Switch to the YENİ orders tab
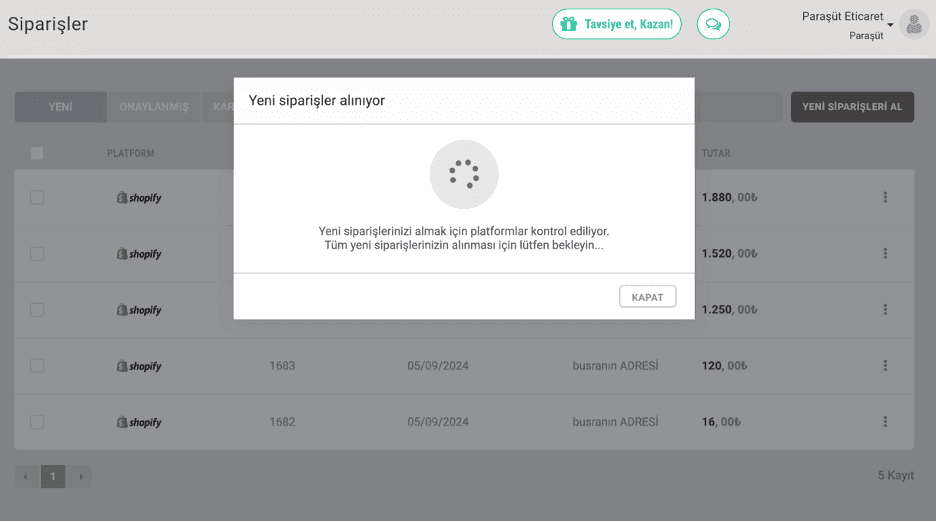Image resolution: width=936 pixels, height=522 pixels. (x=60, y=107)
